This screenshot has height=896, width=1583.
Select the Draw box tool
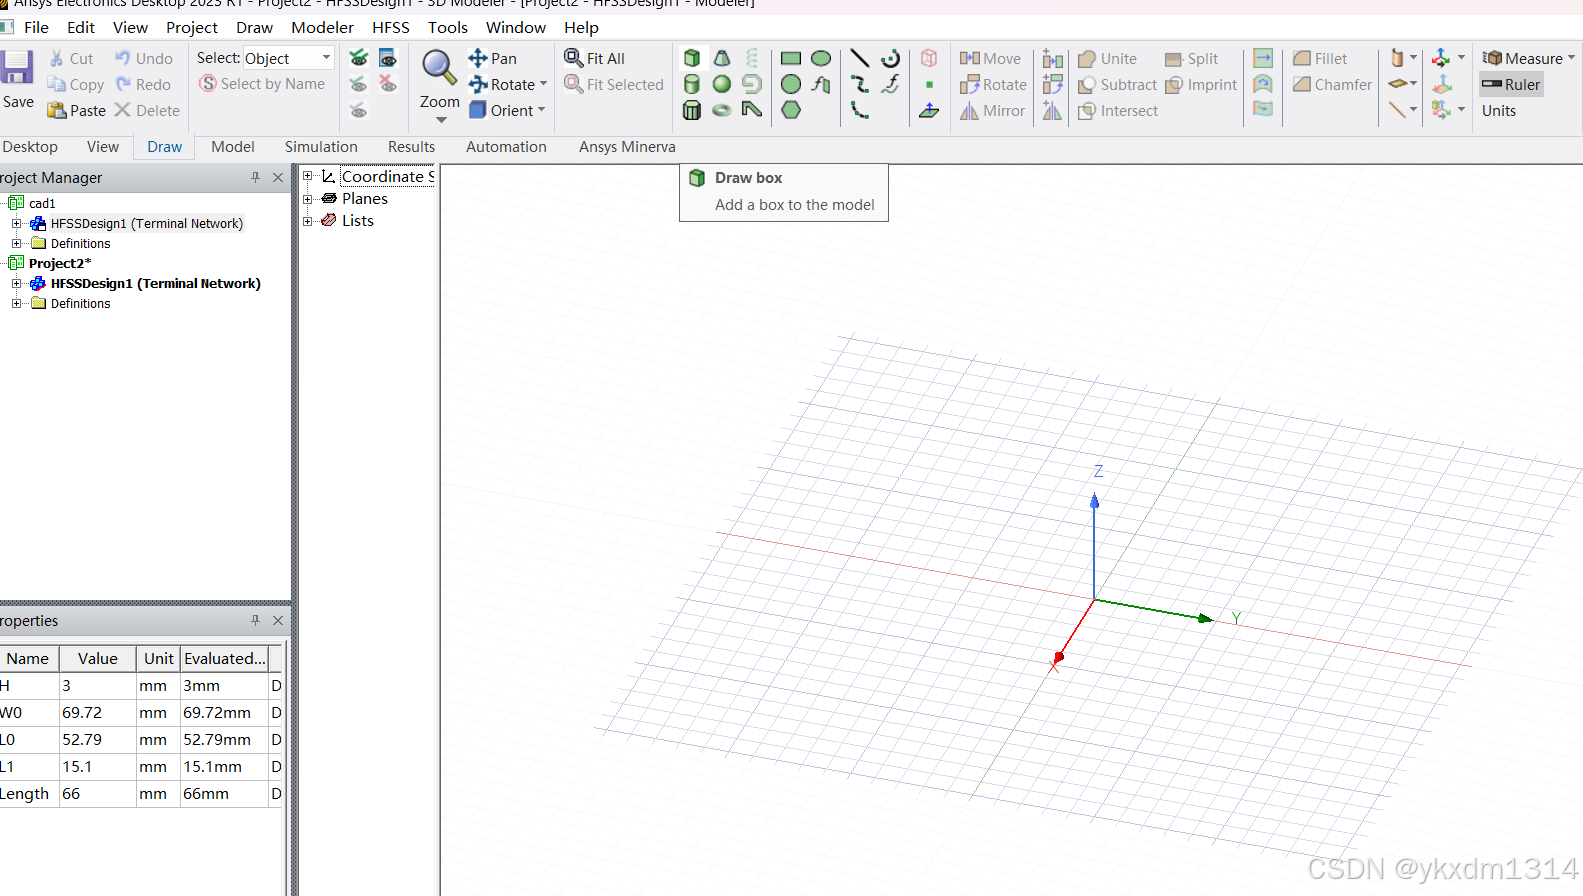coord(692,58)
